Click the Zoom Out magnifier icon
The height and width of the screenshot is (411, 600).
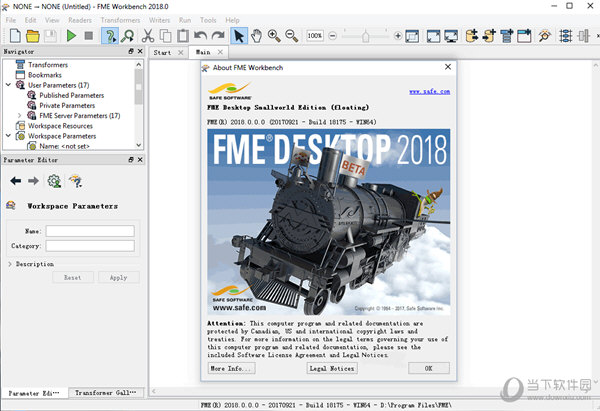[x=292, y=36]
